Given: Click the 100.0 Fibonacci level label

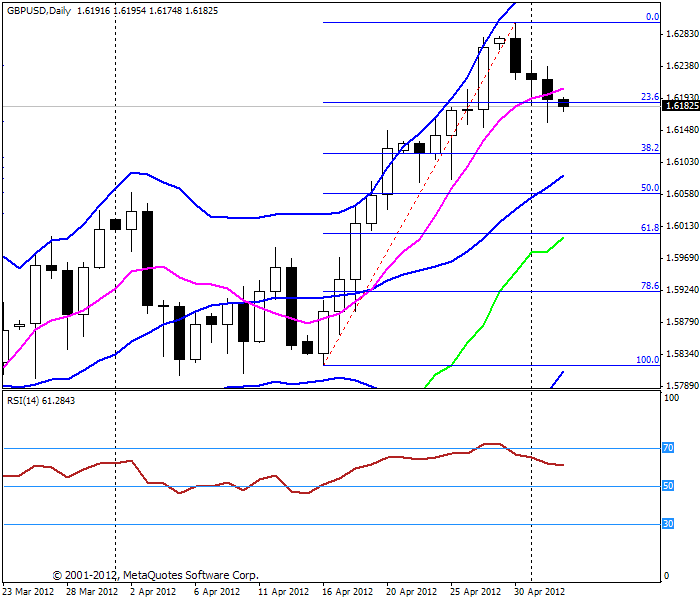Looking at the screenshot, I should pyautogui.click(x=648, y=360).
